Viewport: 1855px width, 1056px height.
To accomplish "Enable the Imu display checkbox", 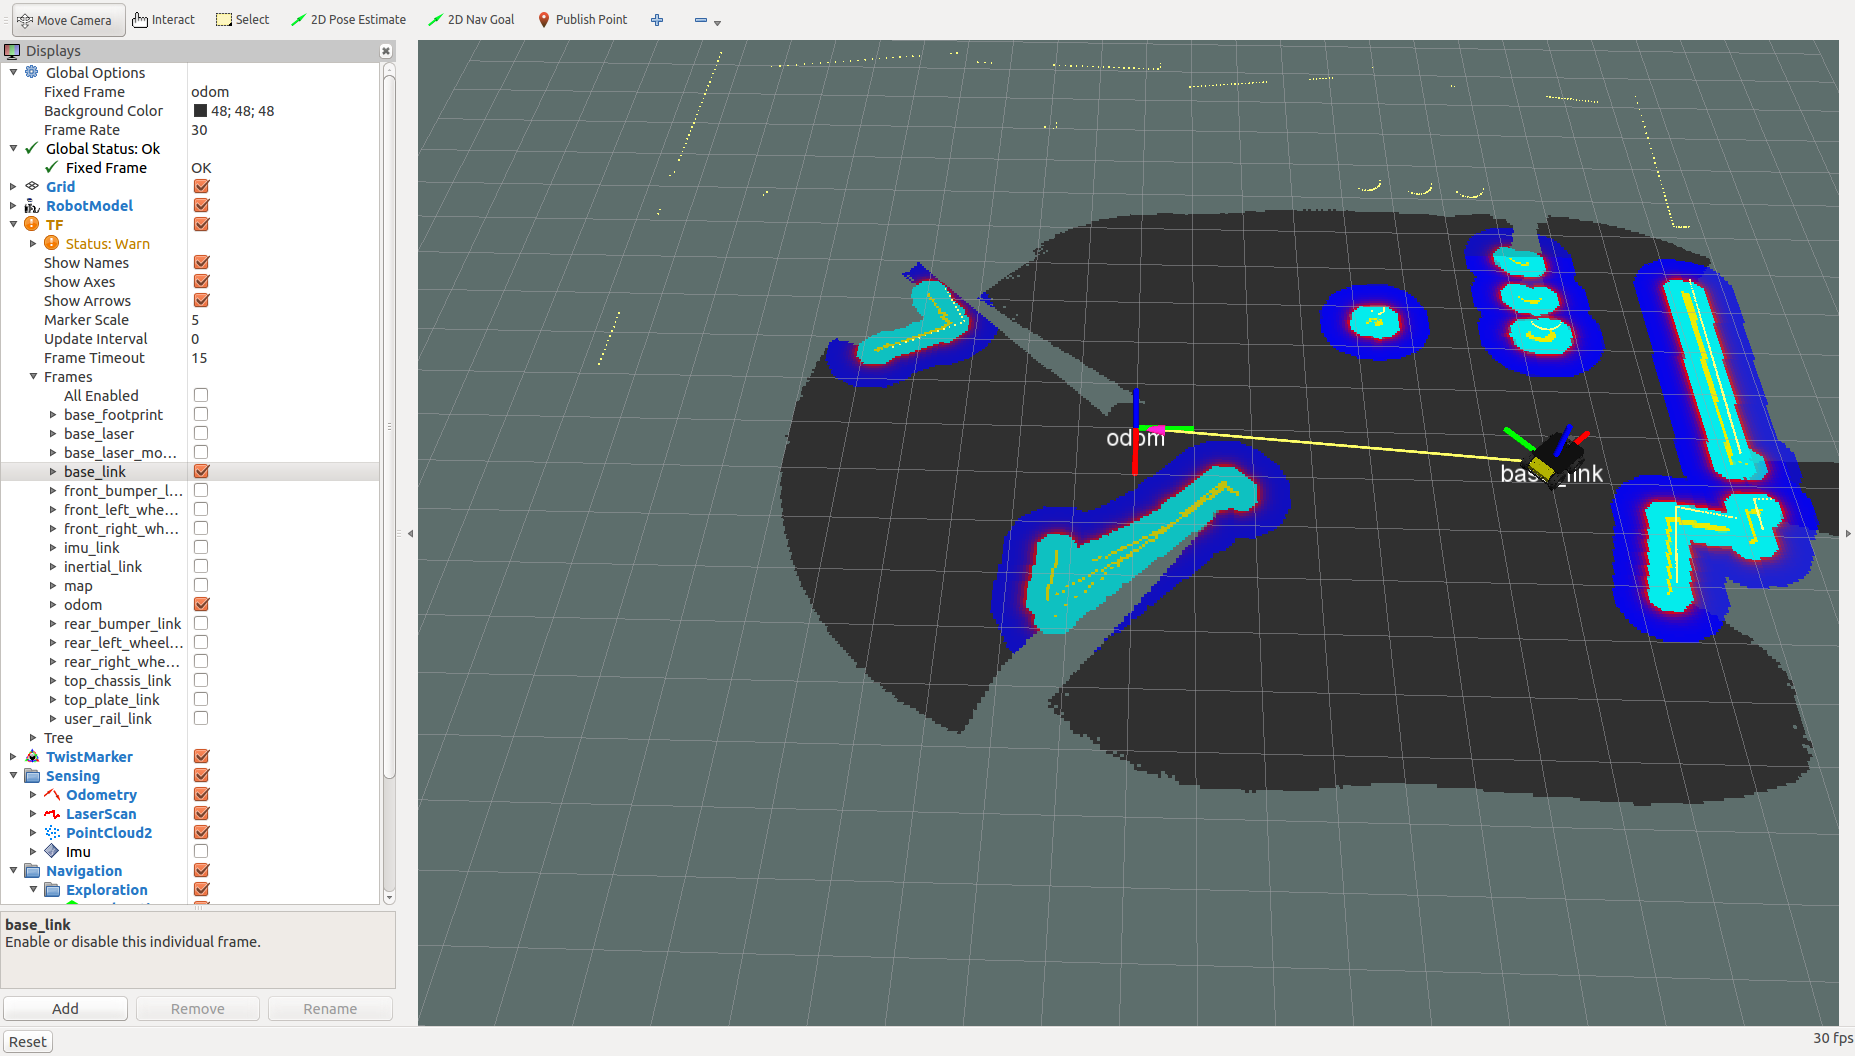I will [201, 851].
